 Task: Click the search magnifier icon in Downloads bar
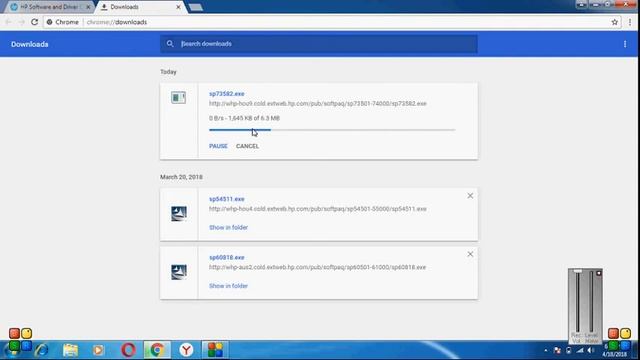tap(170, 44)
